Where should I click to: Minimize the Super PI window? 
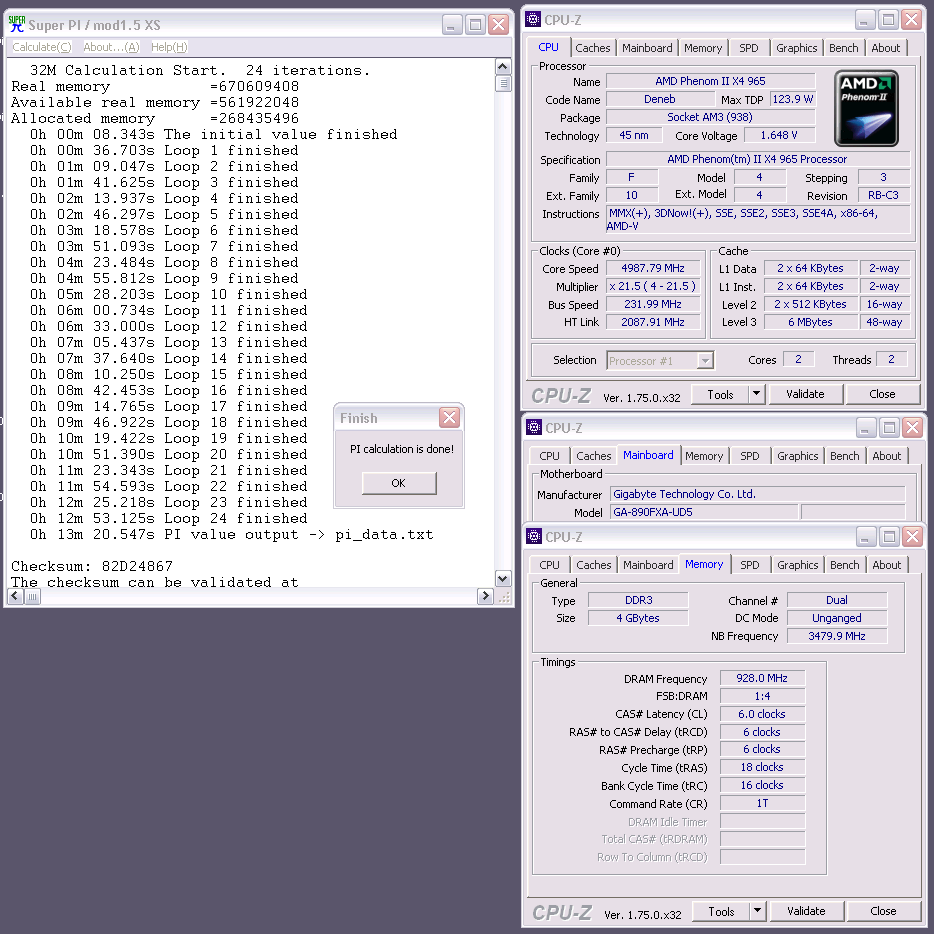click(452, 24)
